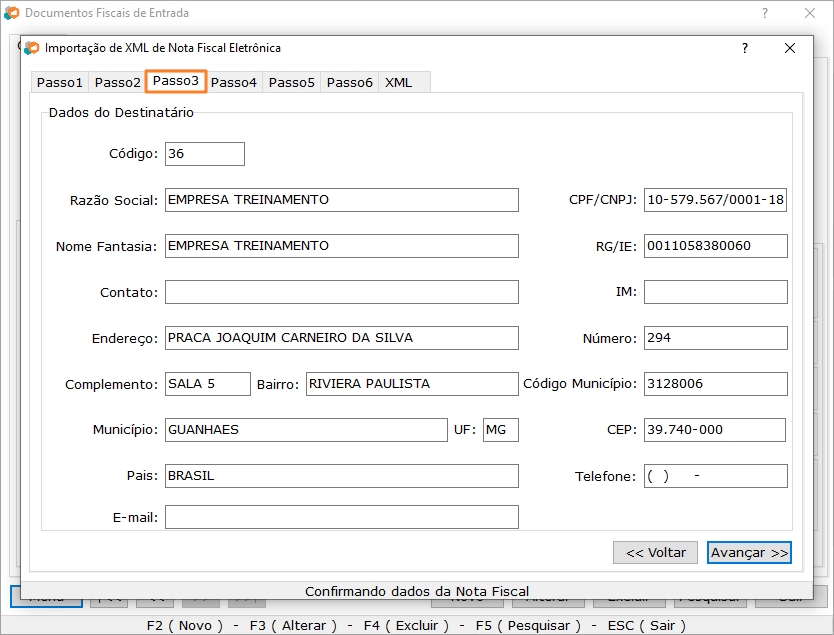Click the Telefone phone field

pos(715,476)
